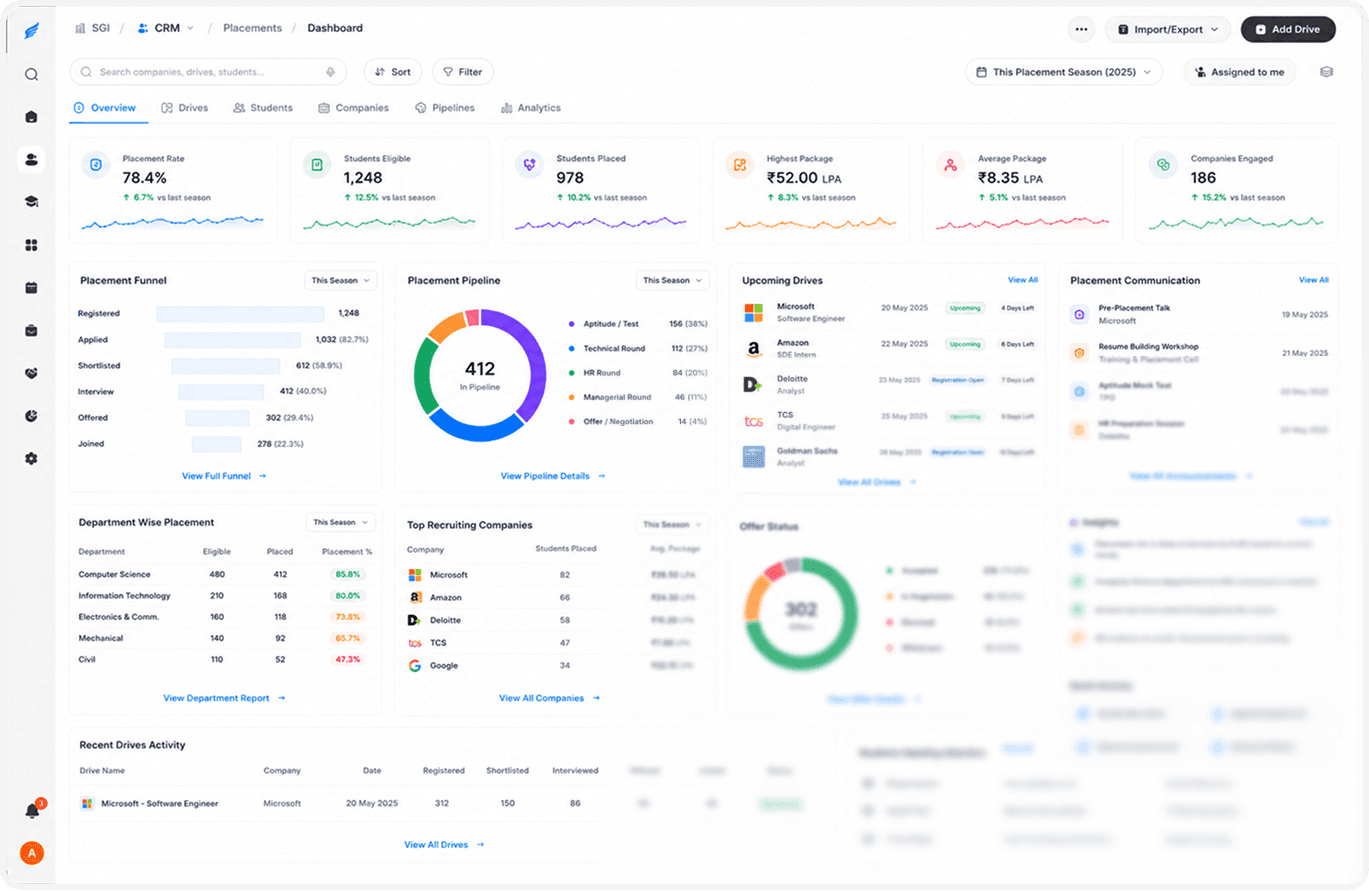Open the settings gear in the sidebar
The width and height of the screenshot is (1369, 891).
click(x=31, y=458)
